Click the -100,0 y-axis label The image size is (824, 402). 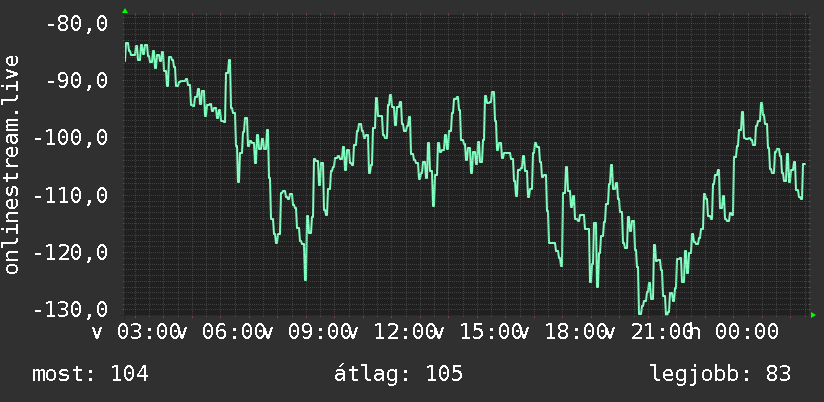click(x=71, y=138)
